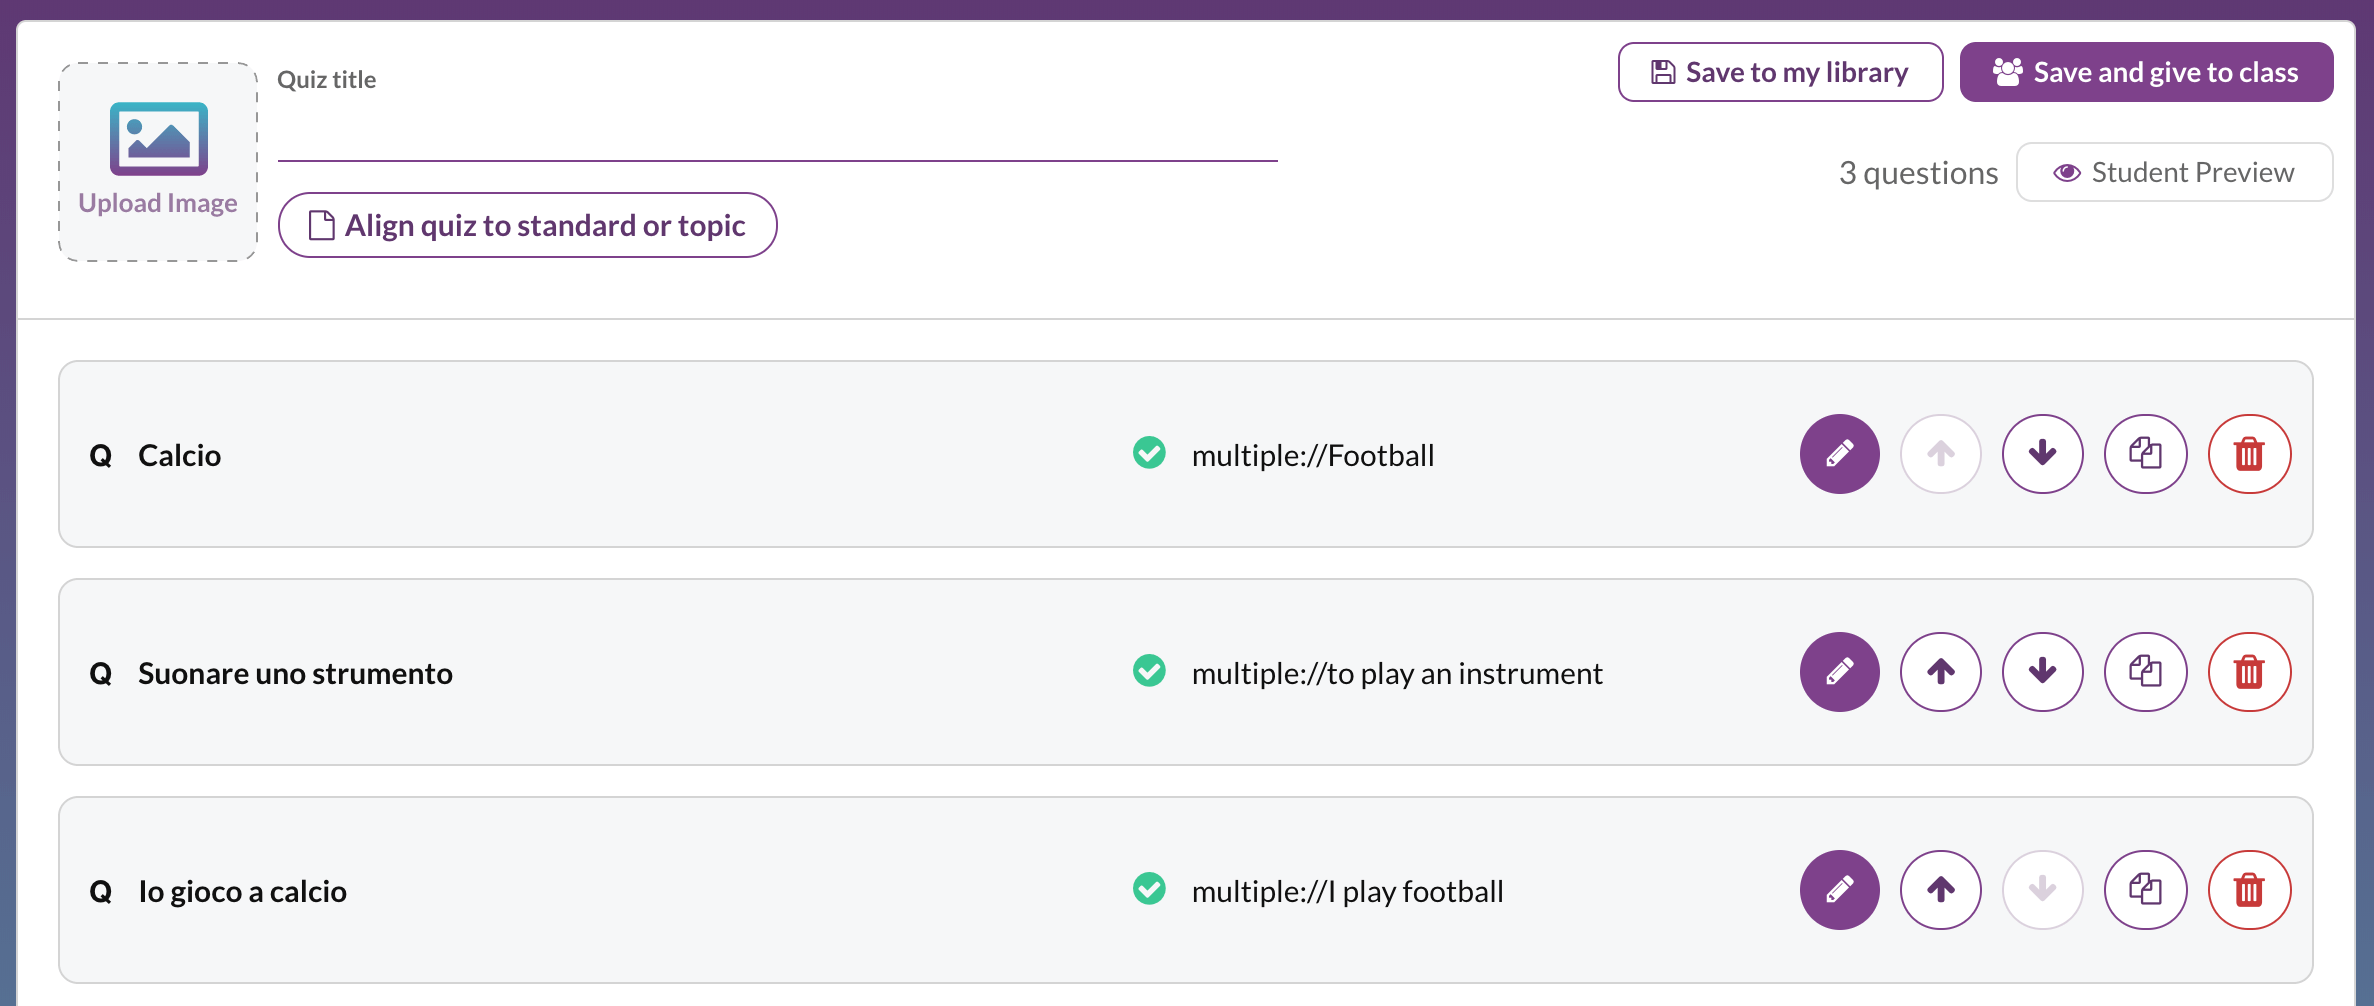Edit the Calcio question
This screenshot has height=1006, width=2374.
tap(1839, 454)
